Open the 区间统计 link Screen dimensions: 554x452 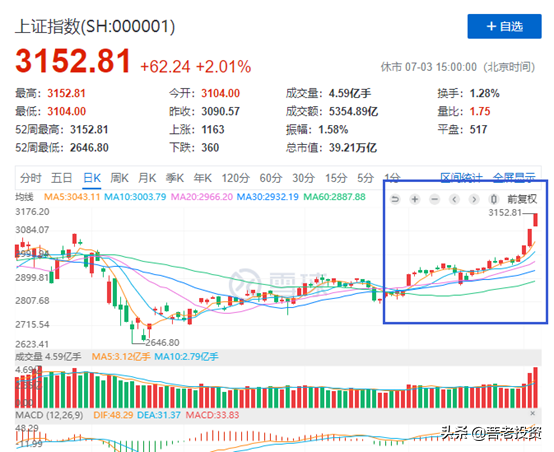point(461,178)
